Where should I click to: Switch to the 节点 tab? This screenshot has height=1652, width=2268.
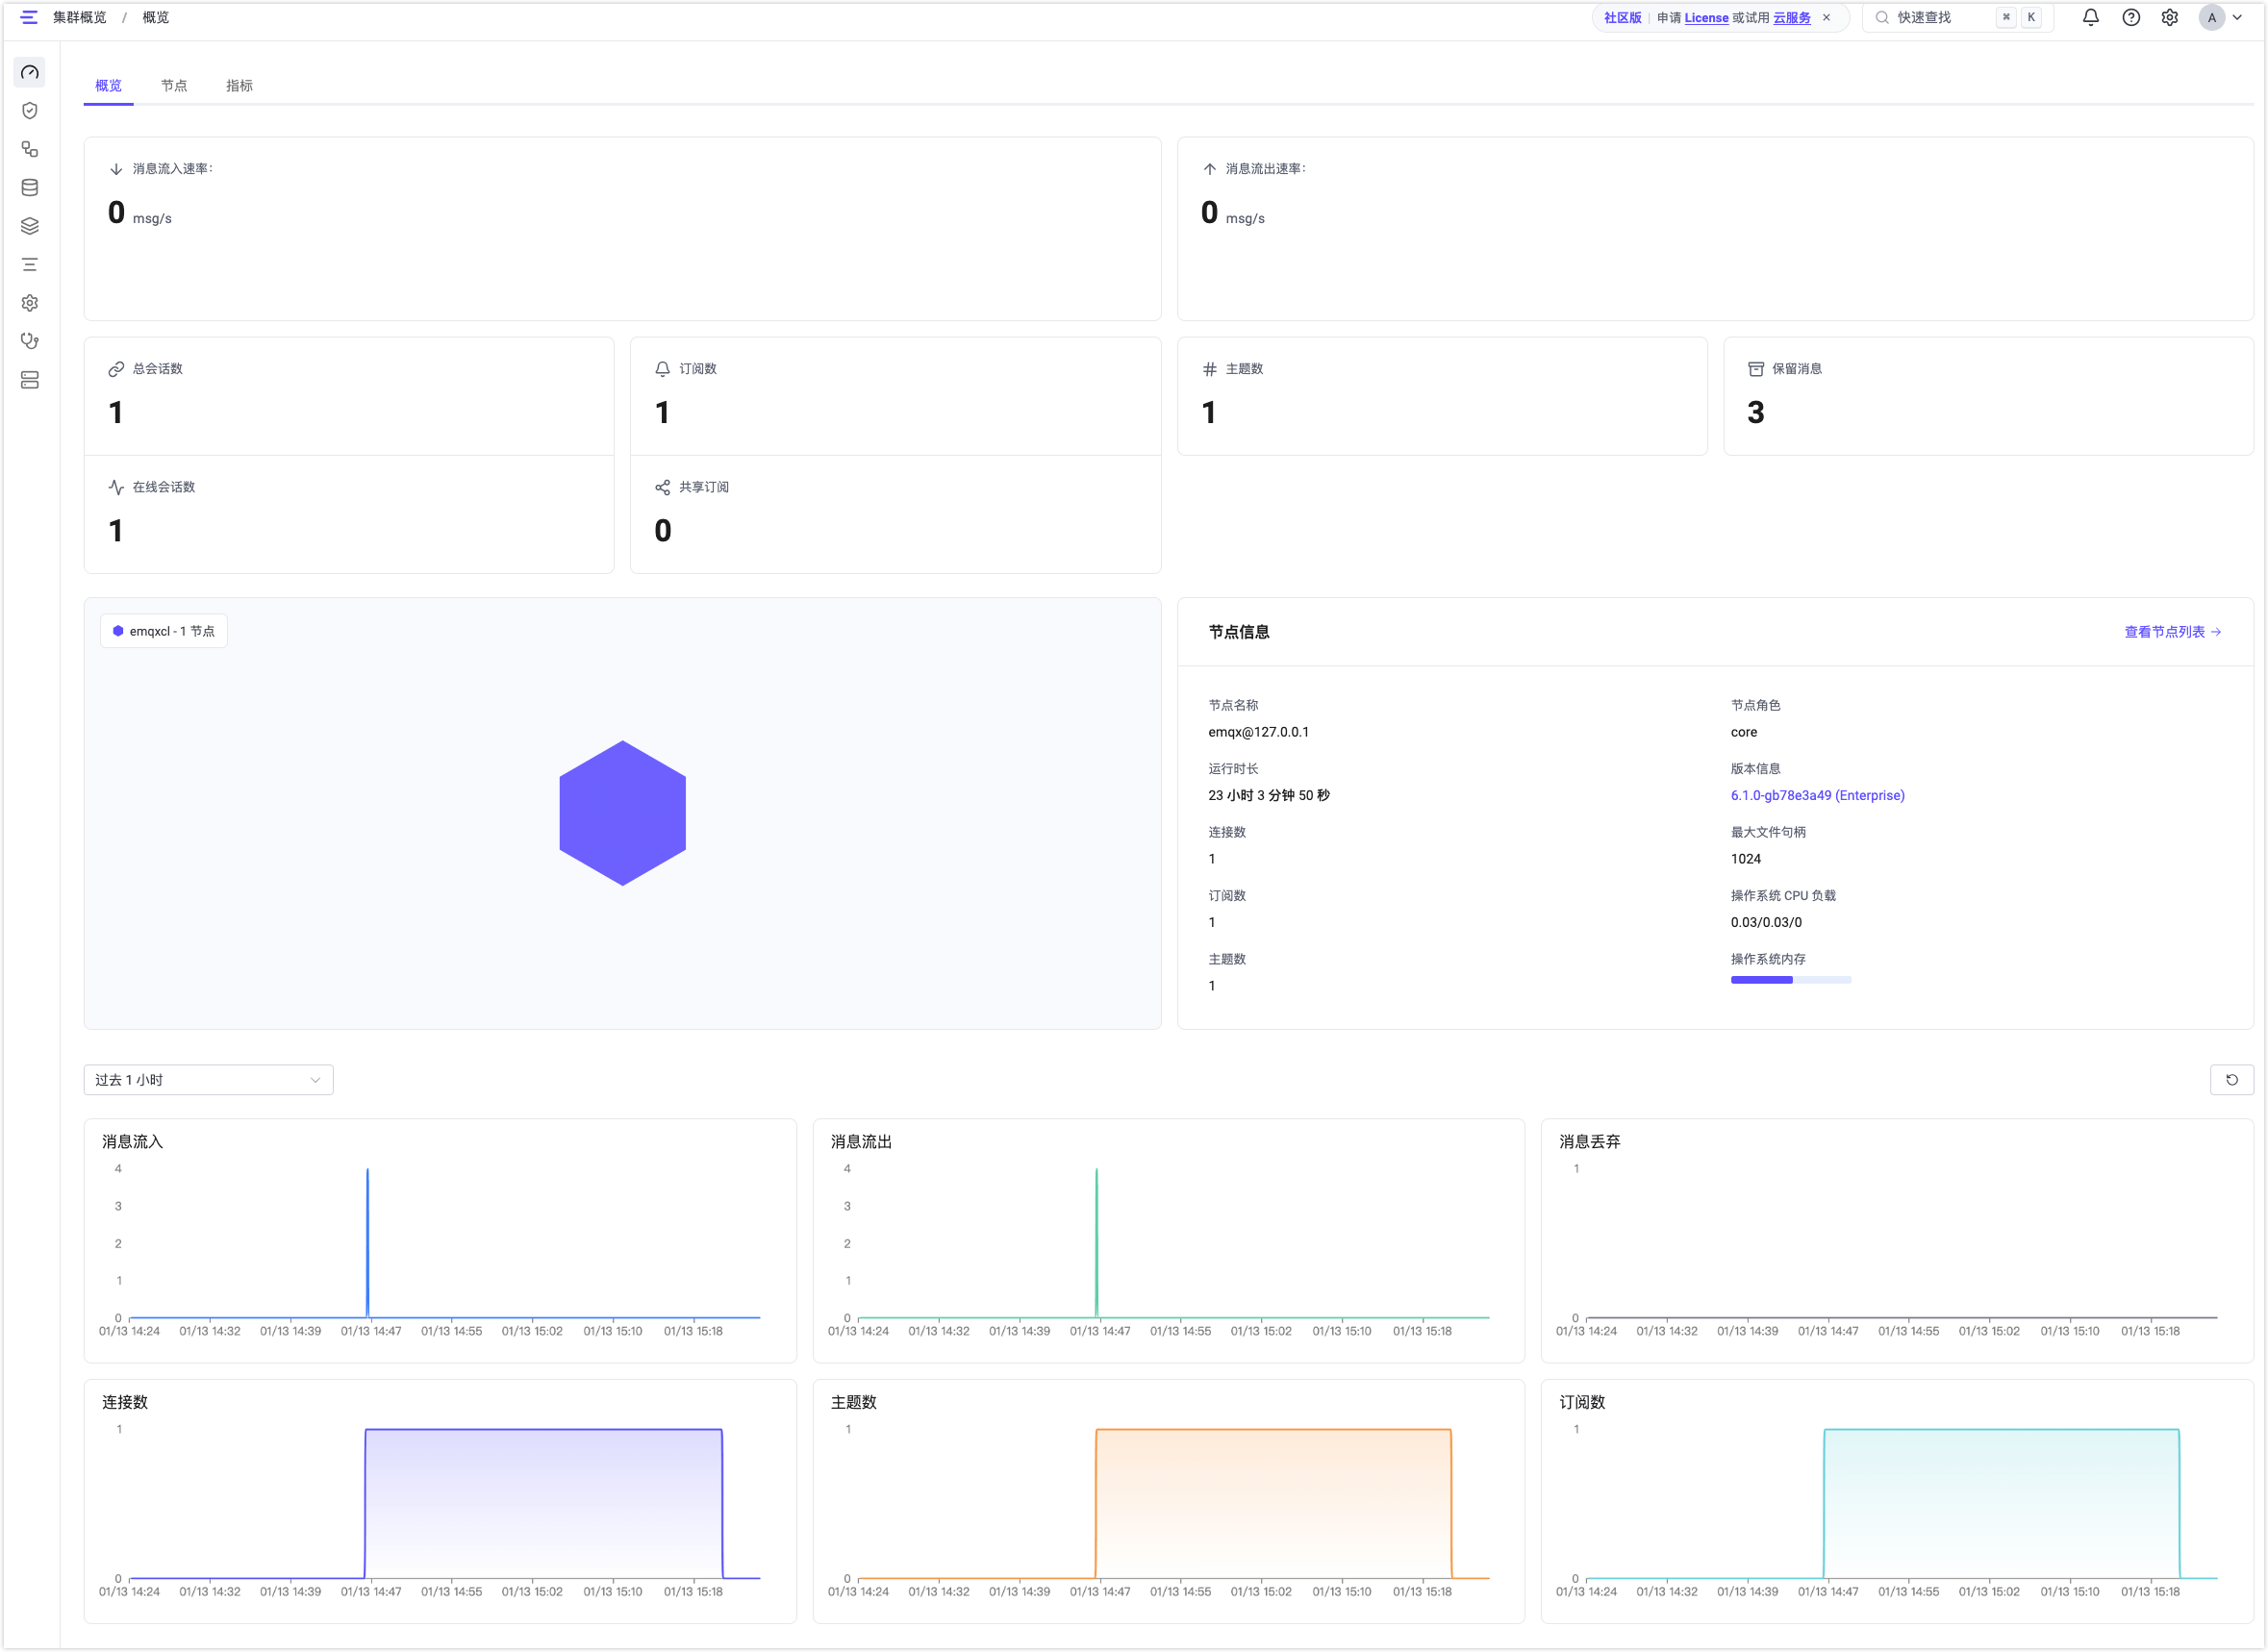pyautogui.click(x=174, y=86)
